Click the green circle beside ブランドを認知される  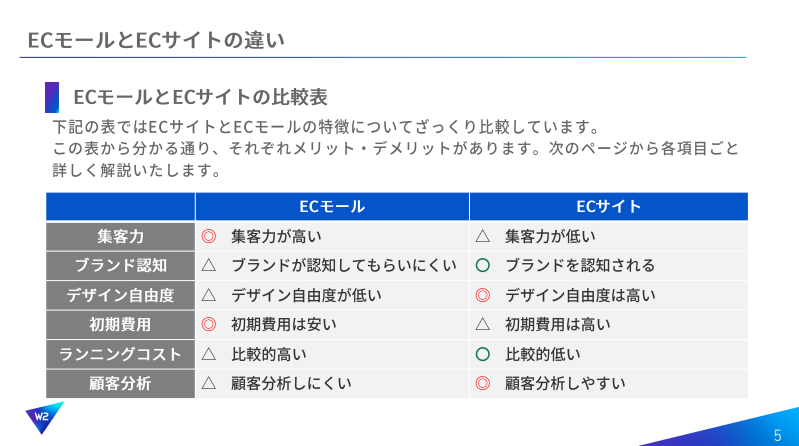(x=483, y=266)
